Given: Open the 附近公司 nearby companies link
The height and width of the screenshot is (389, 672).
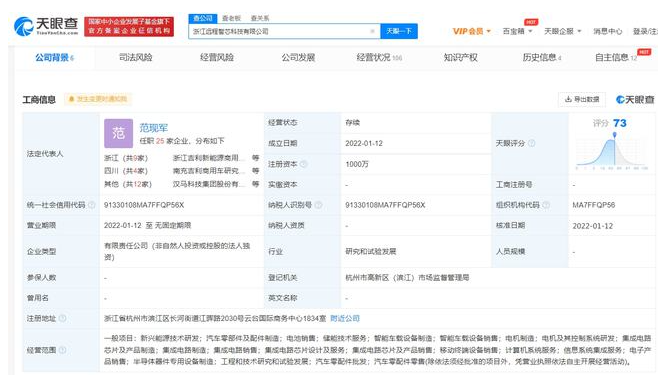Looking at the screenshot, I should [x=345, y=318].
